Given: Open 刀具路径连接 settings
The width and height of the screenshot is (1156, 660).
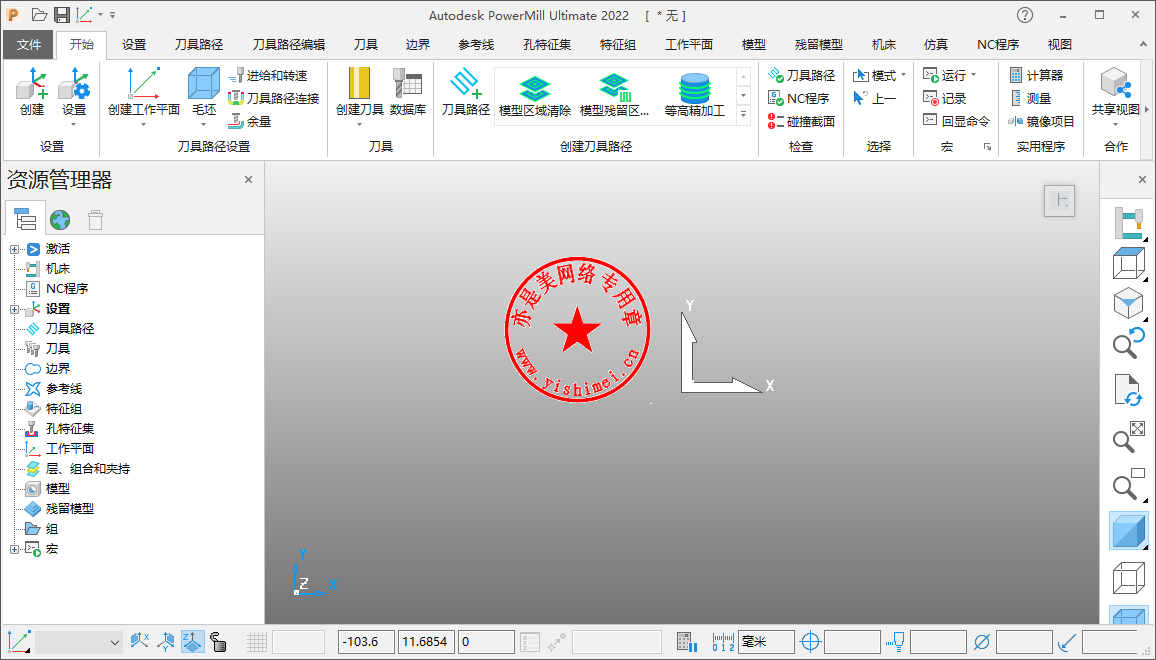Looking at the screenshot, I should point(274,98).
